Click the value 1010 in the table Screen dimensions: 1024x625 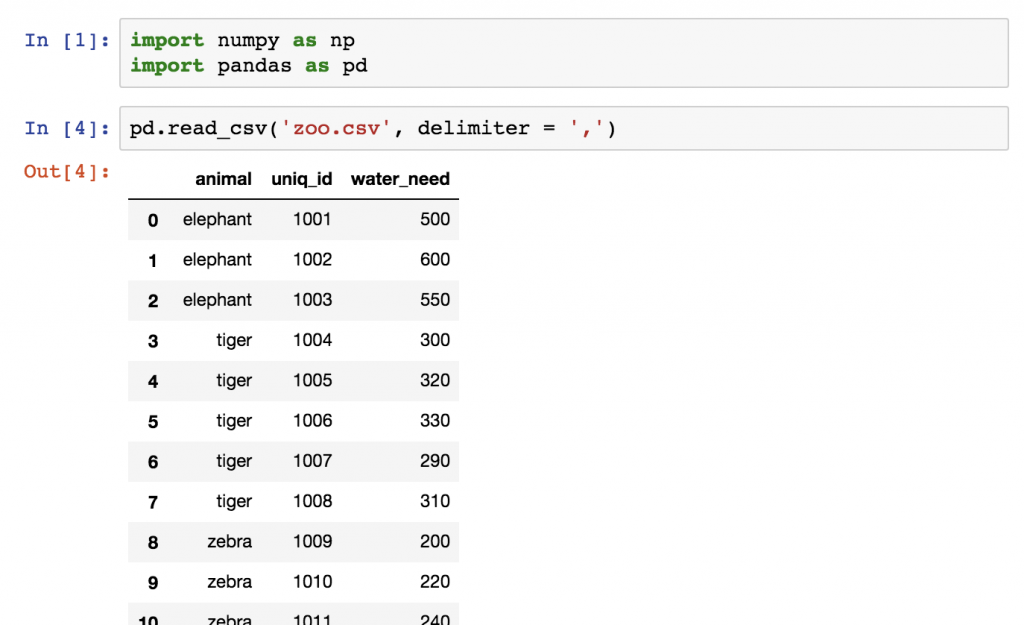[311, 581]
